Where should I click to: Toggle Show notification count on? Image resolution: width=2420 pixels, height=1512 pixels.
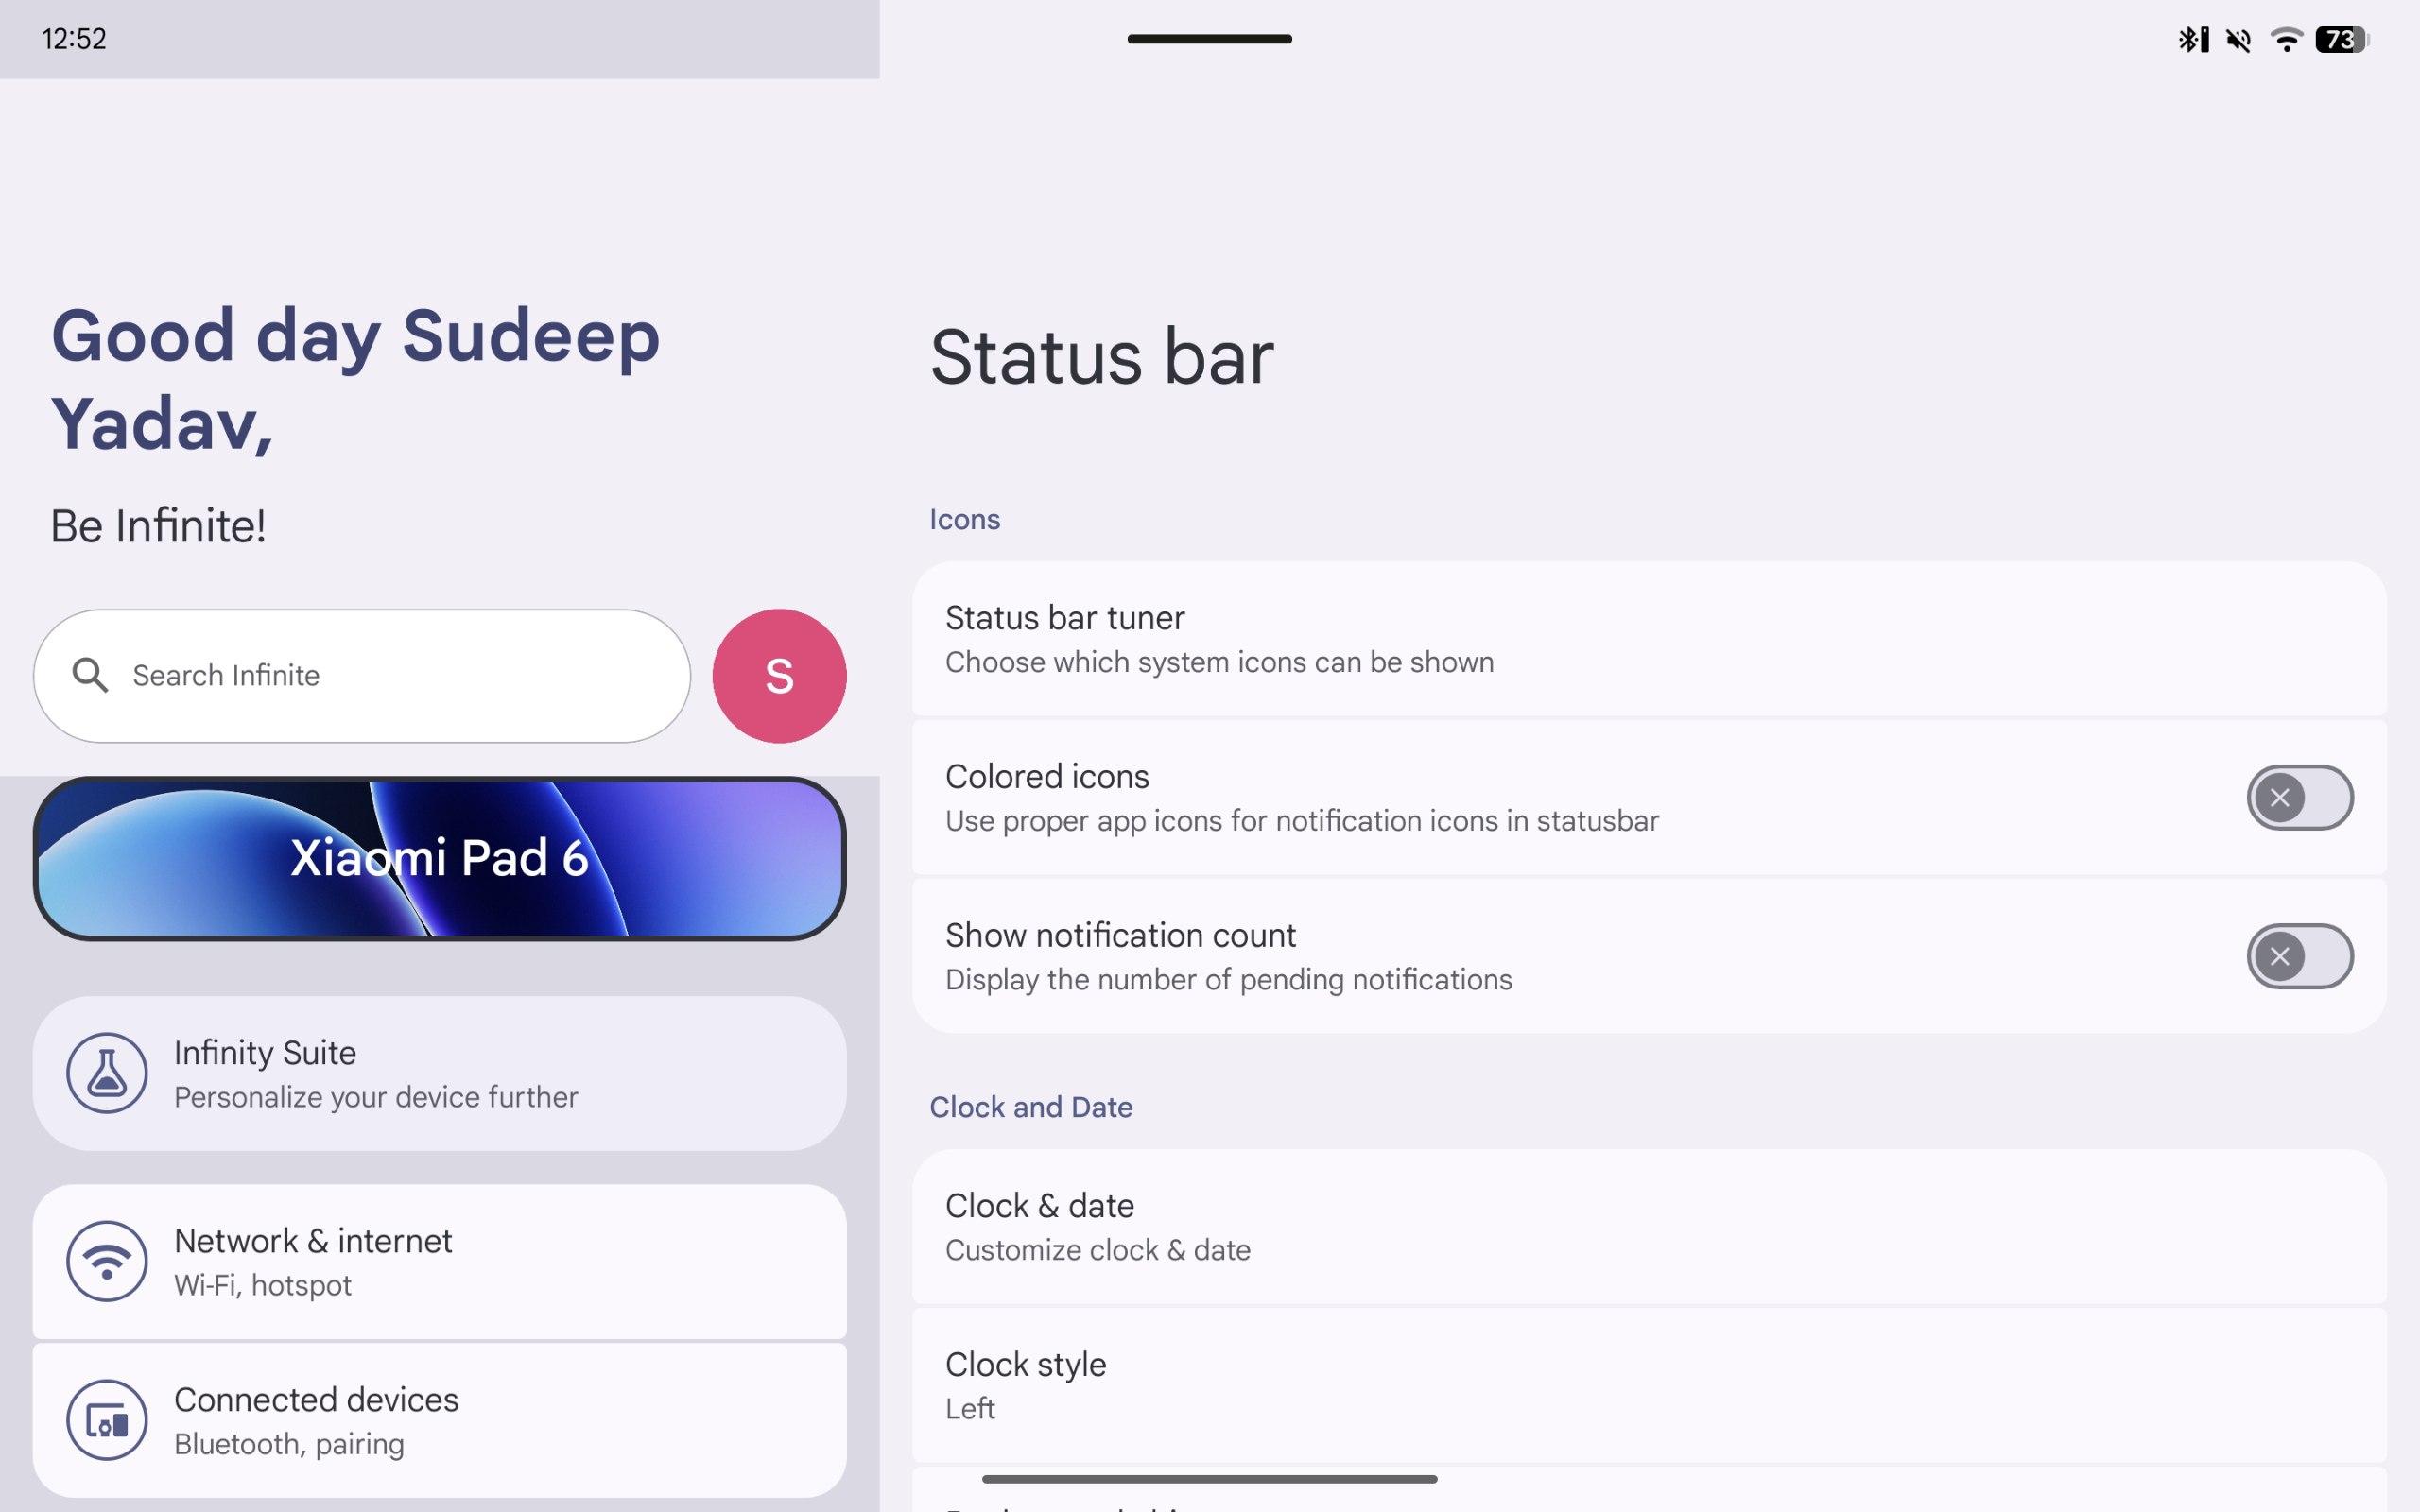click(2299, 956)
